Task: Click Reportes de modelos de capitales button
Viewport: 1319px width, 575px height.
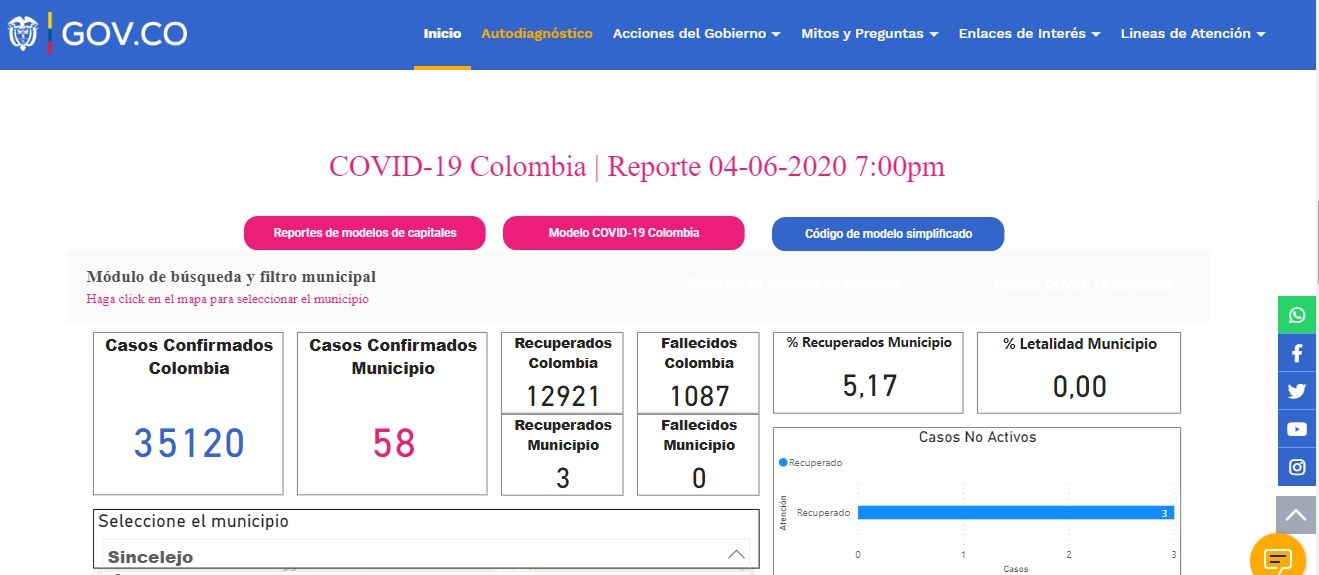Action: point(365,233)
